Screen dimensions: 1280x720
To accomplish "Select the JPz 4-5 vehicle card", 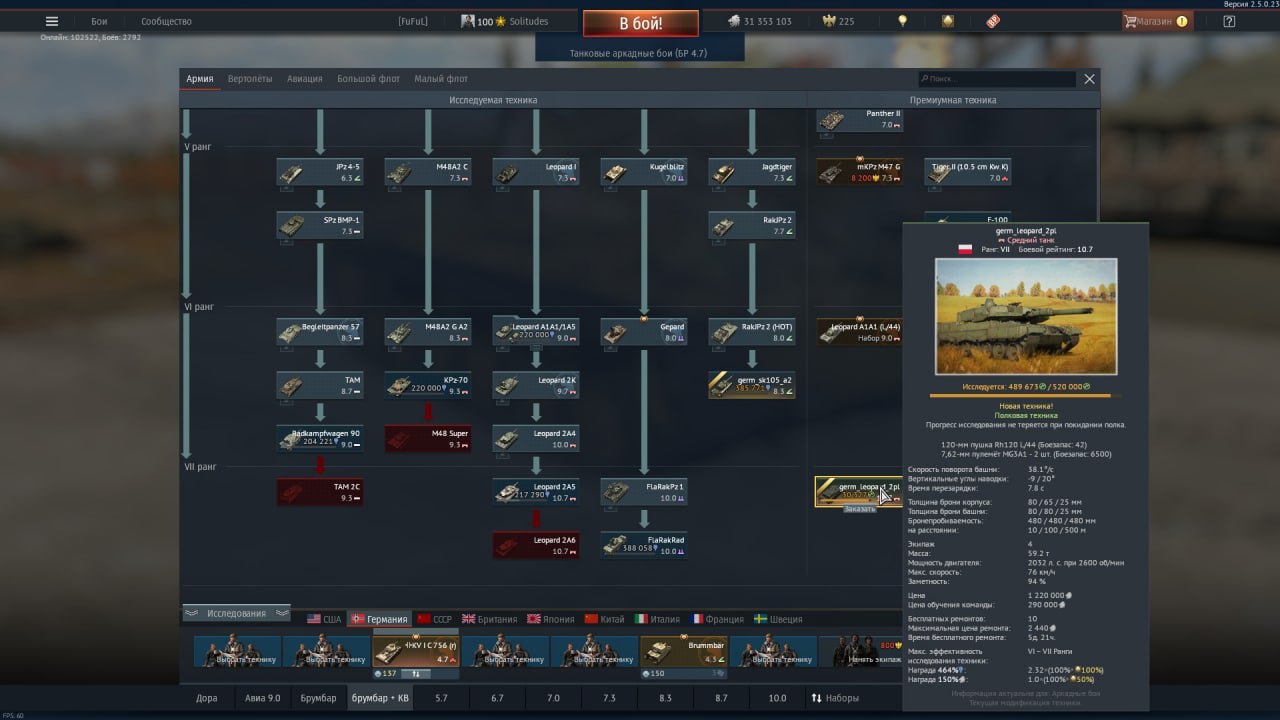I will tap(320, 172).
